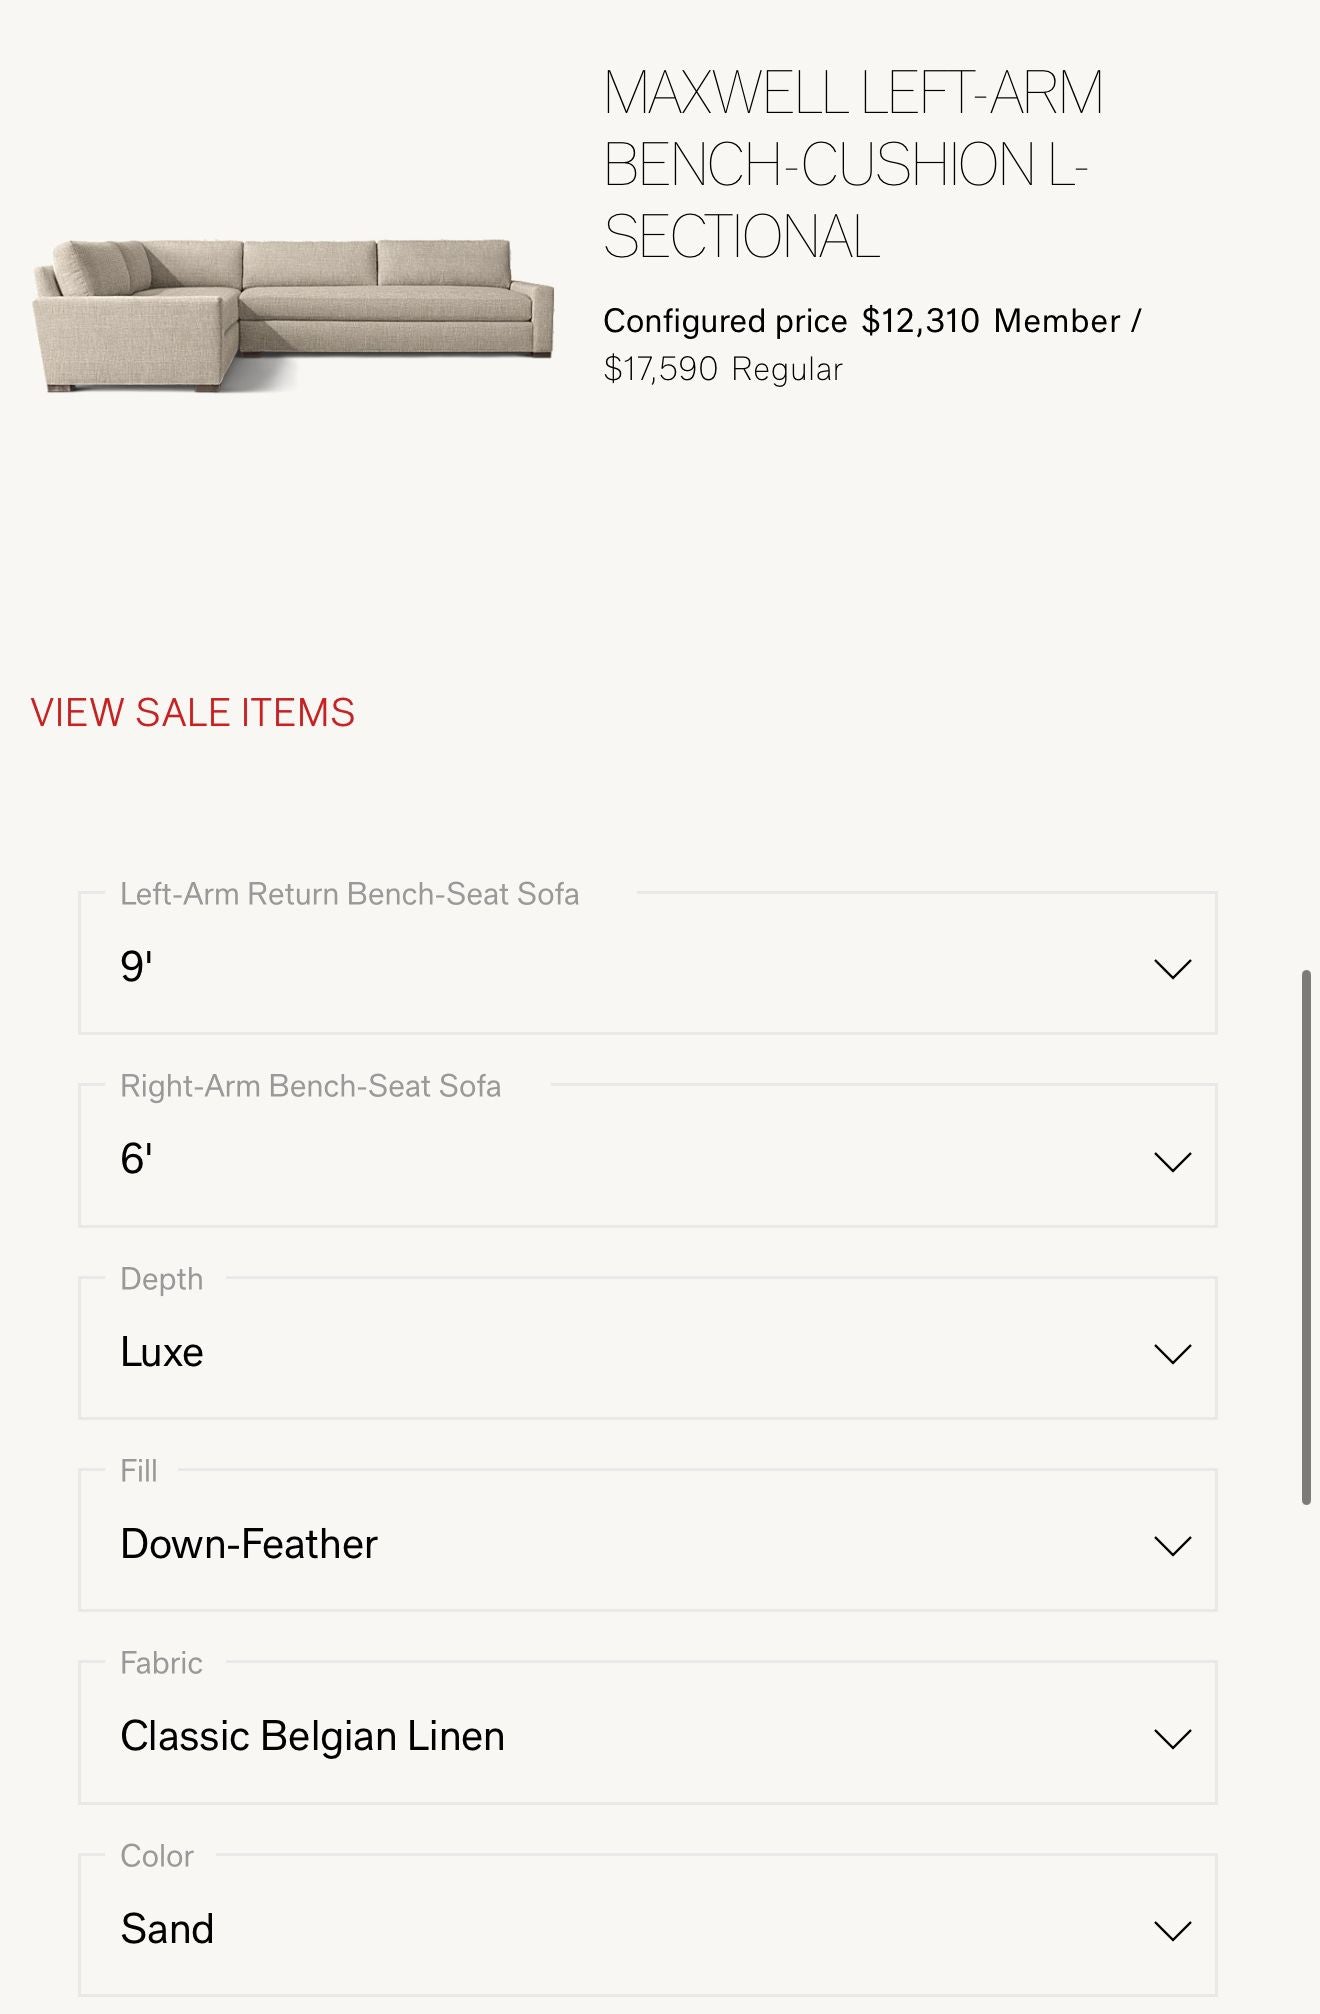Change the Down-Feather fill option
The height and width of the screenshot is (2014, 1320).
(x=646, y=1543)
